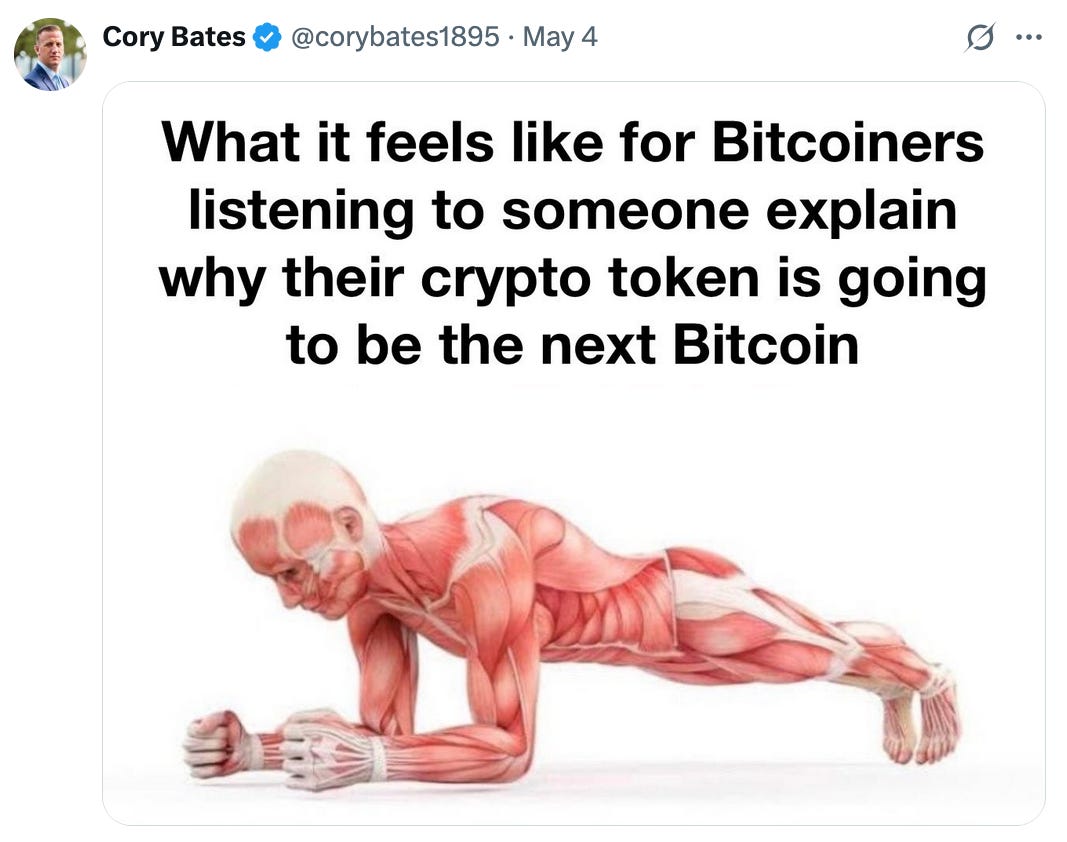Viewport: 1067px width, 842px height.
Task: Click the Cory Bates display name
Action: click(174, 37)
